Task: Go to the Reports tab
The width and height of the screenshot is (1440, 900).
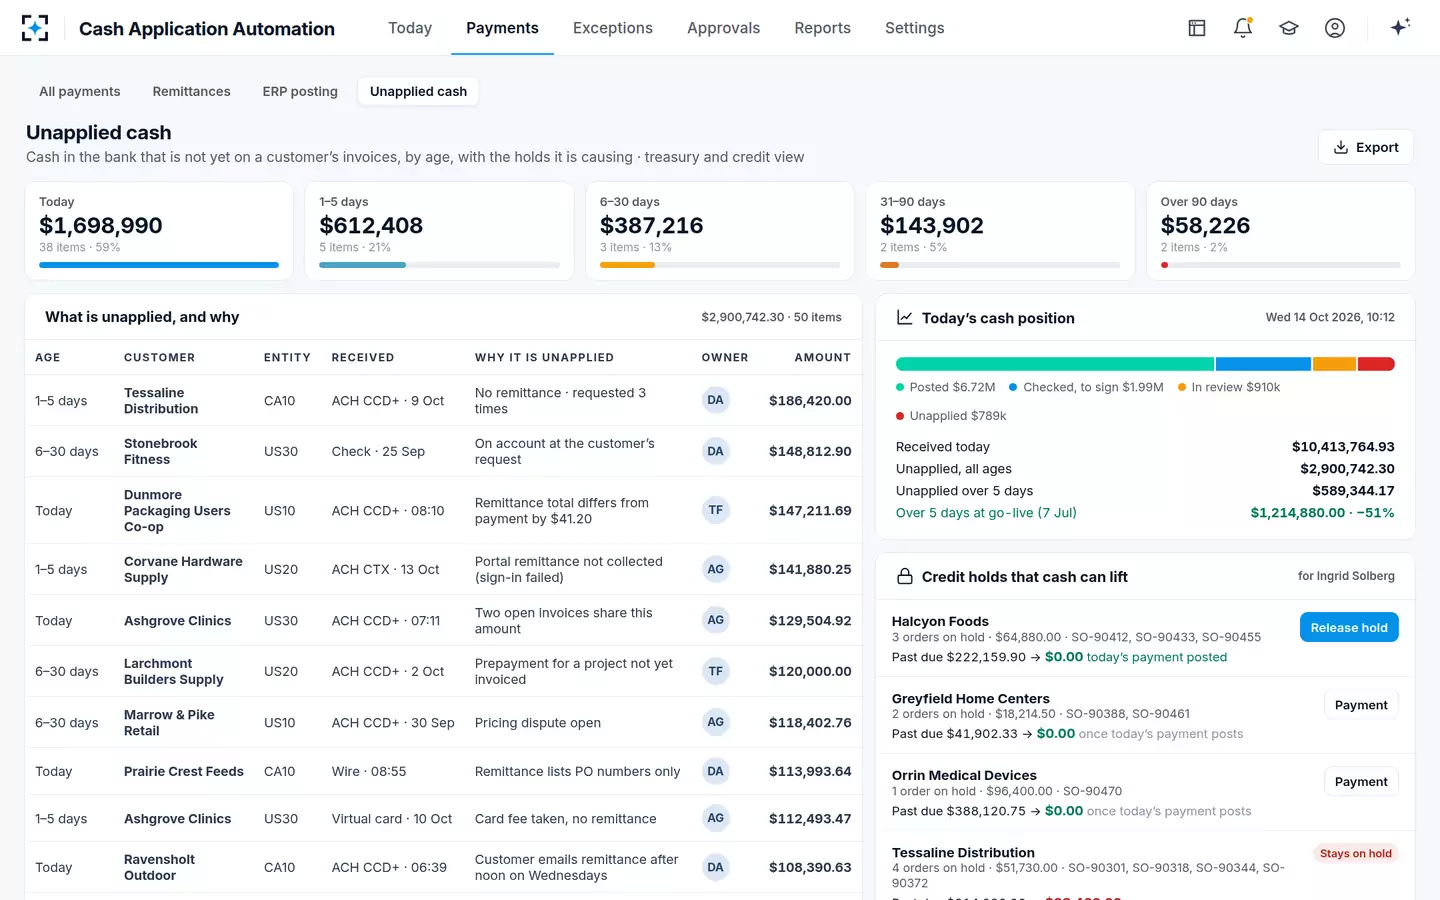Action: tap(822, 28)
